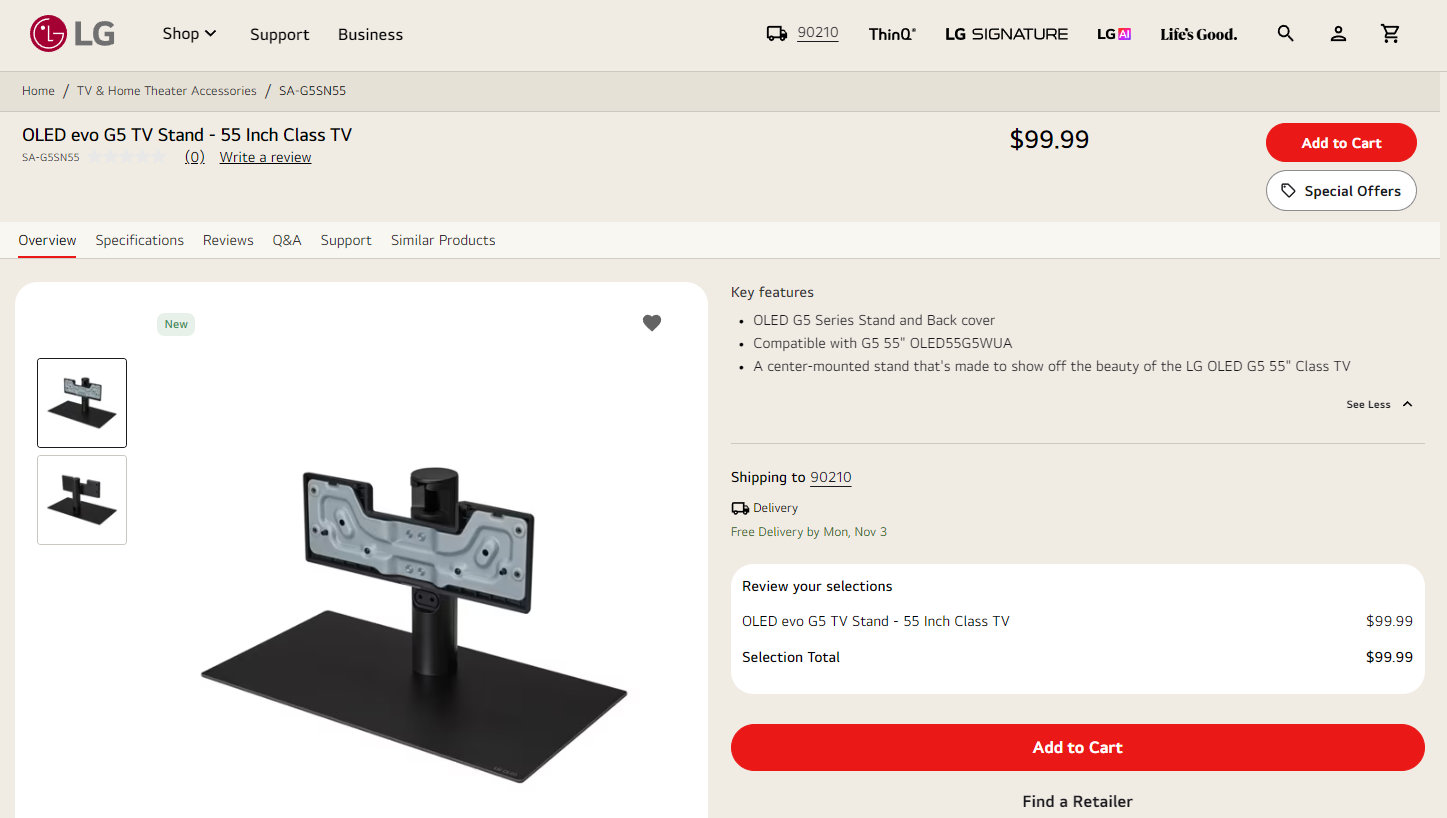1447x818 pixels.
Task: Open the search icon
Action: point(1286,34)
